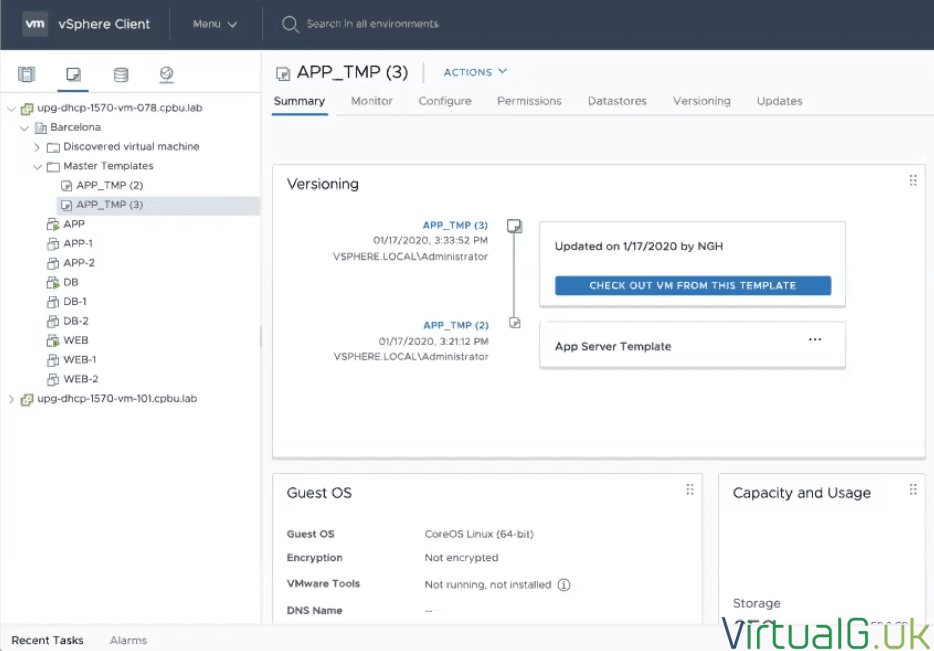This screenshot has width=934, height=651.
Task: Click the APP_TMP (2) template icon in tree
Action: coord(66,186)
